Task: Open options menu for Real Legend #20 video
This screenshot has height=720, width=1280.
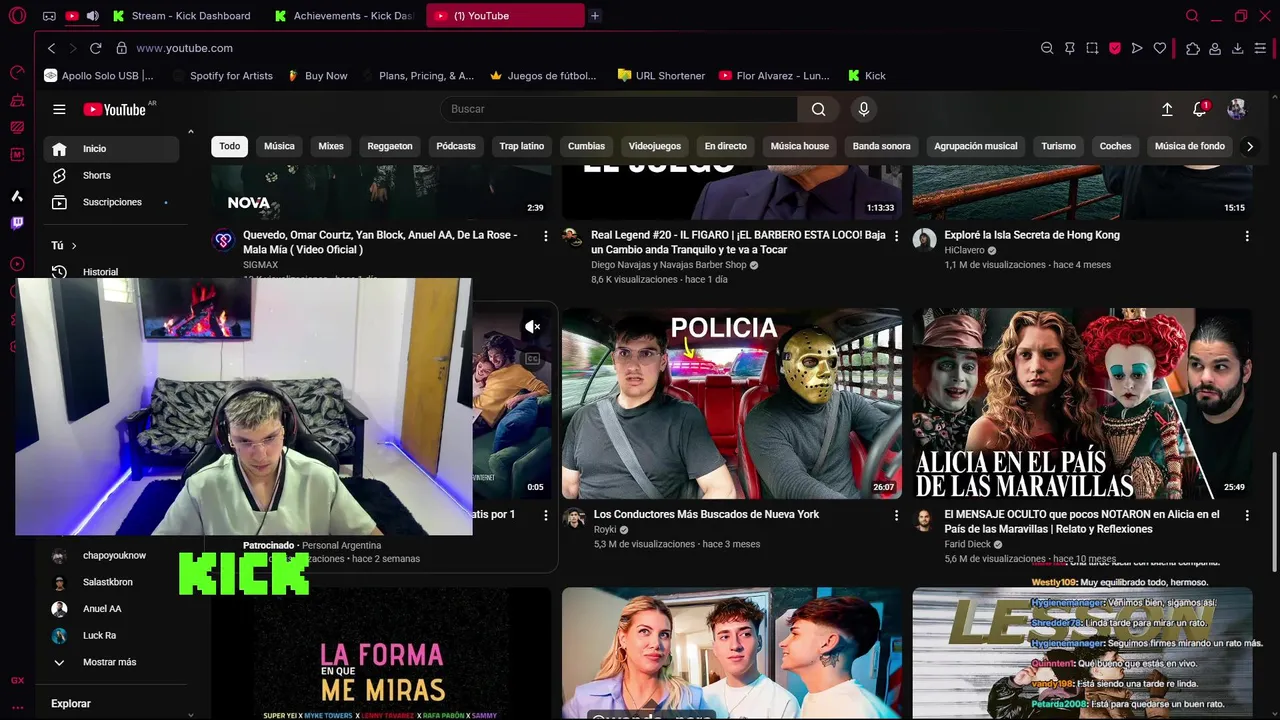Action: click(896, 236)
